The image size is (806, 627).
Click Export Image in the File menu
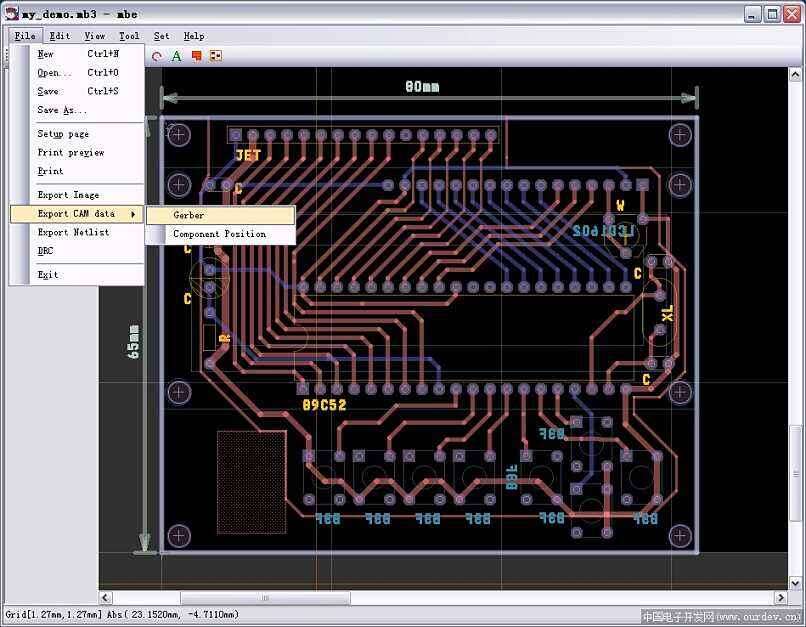coord(64,194)
